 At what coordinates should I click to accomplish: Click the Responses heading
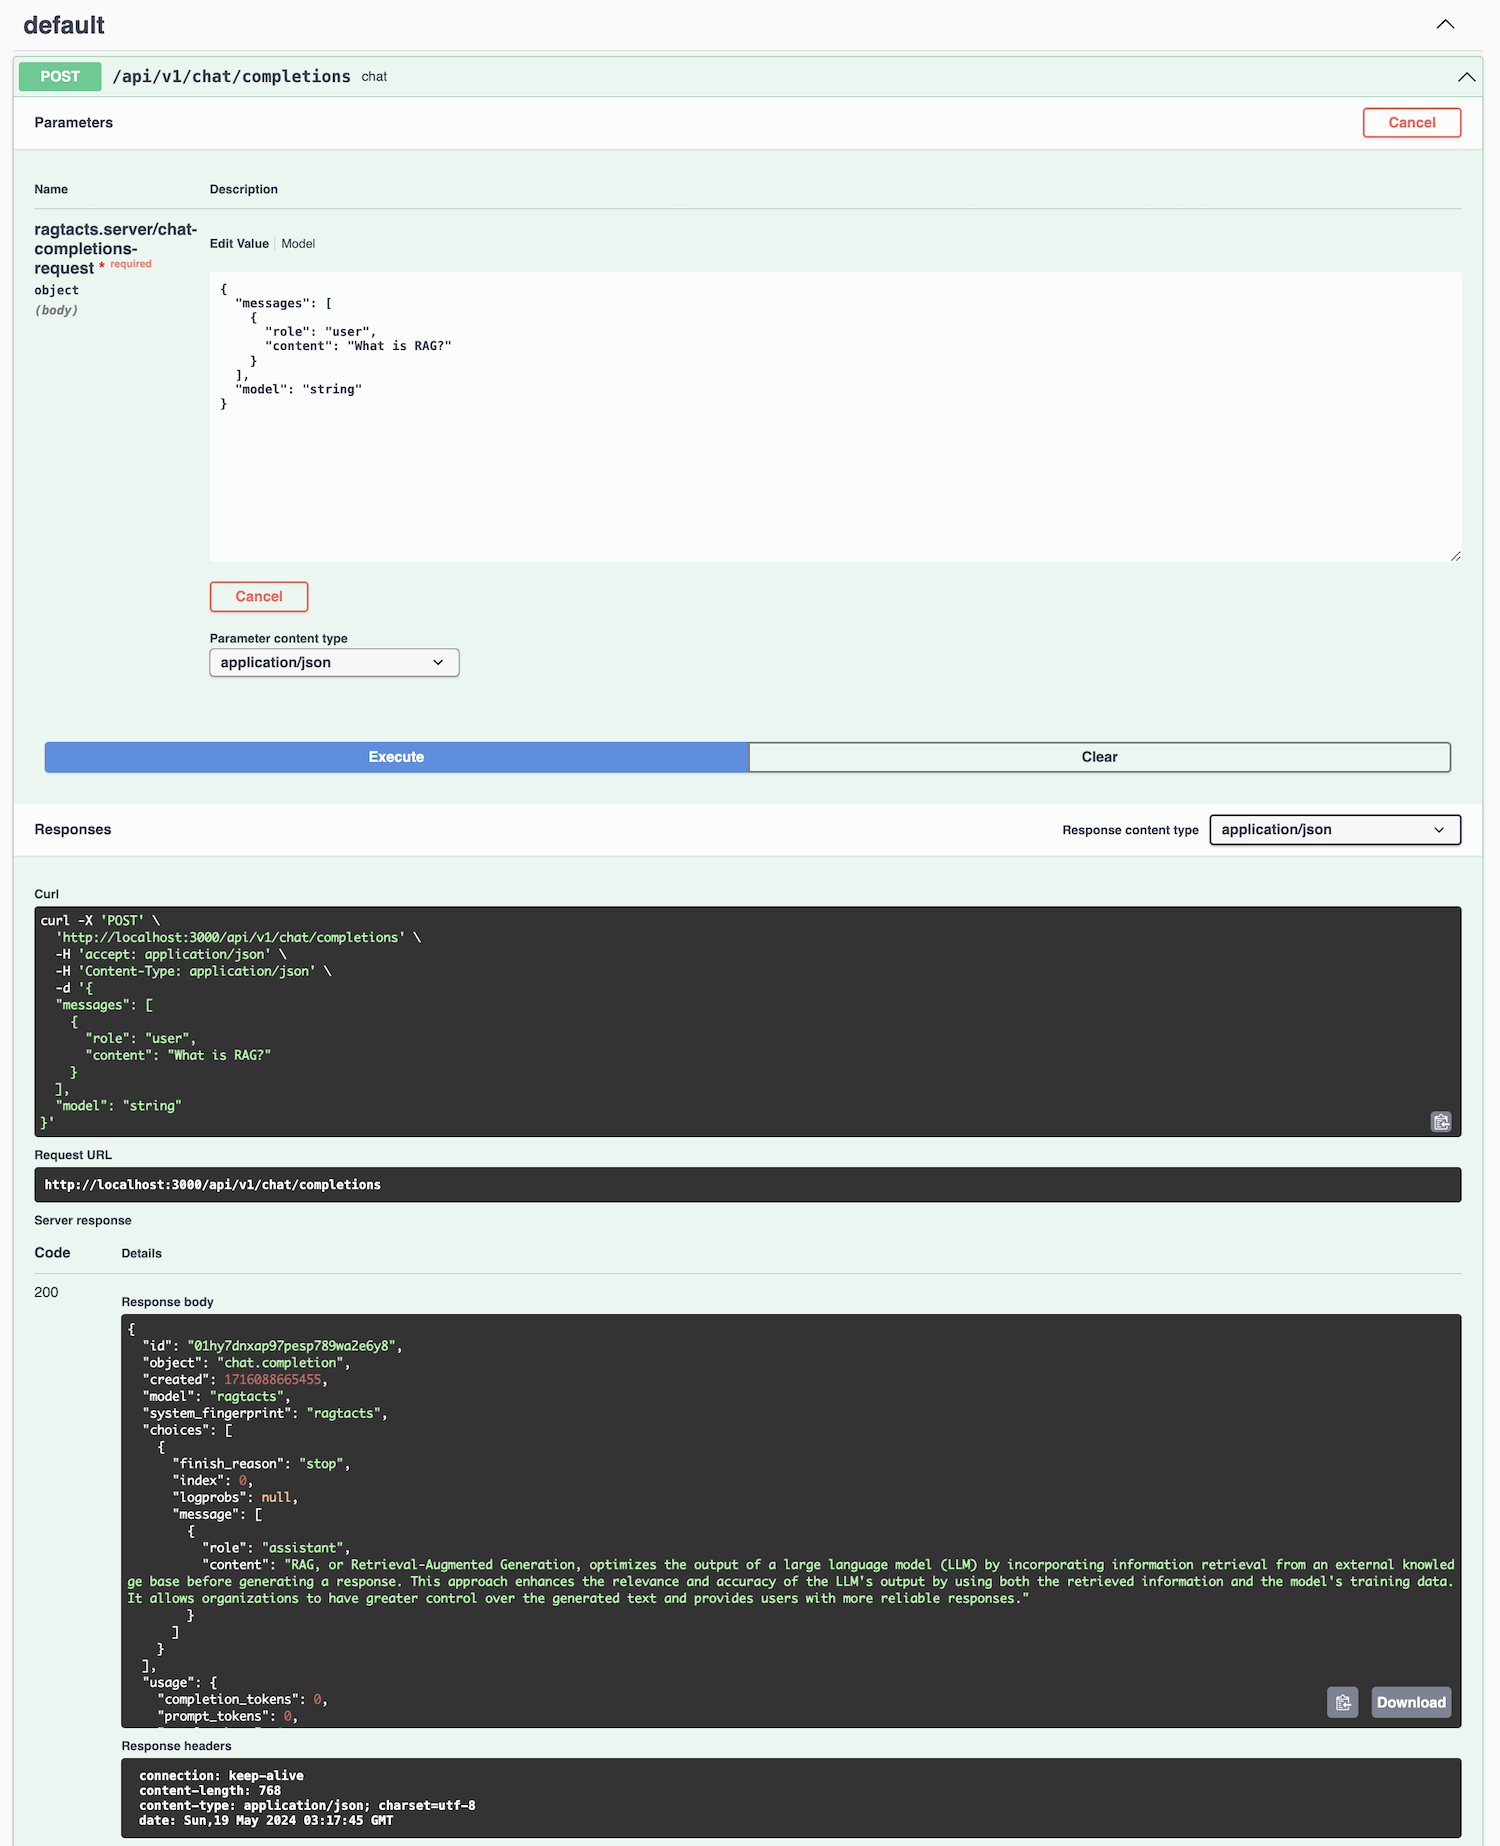73,829
